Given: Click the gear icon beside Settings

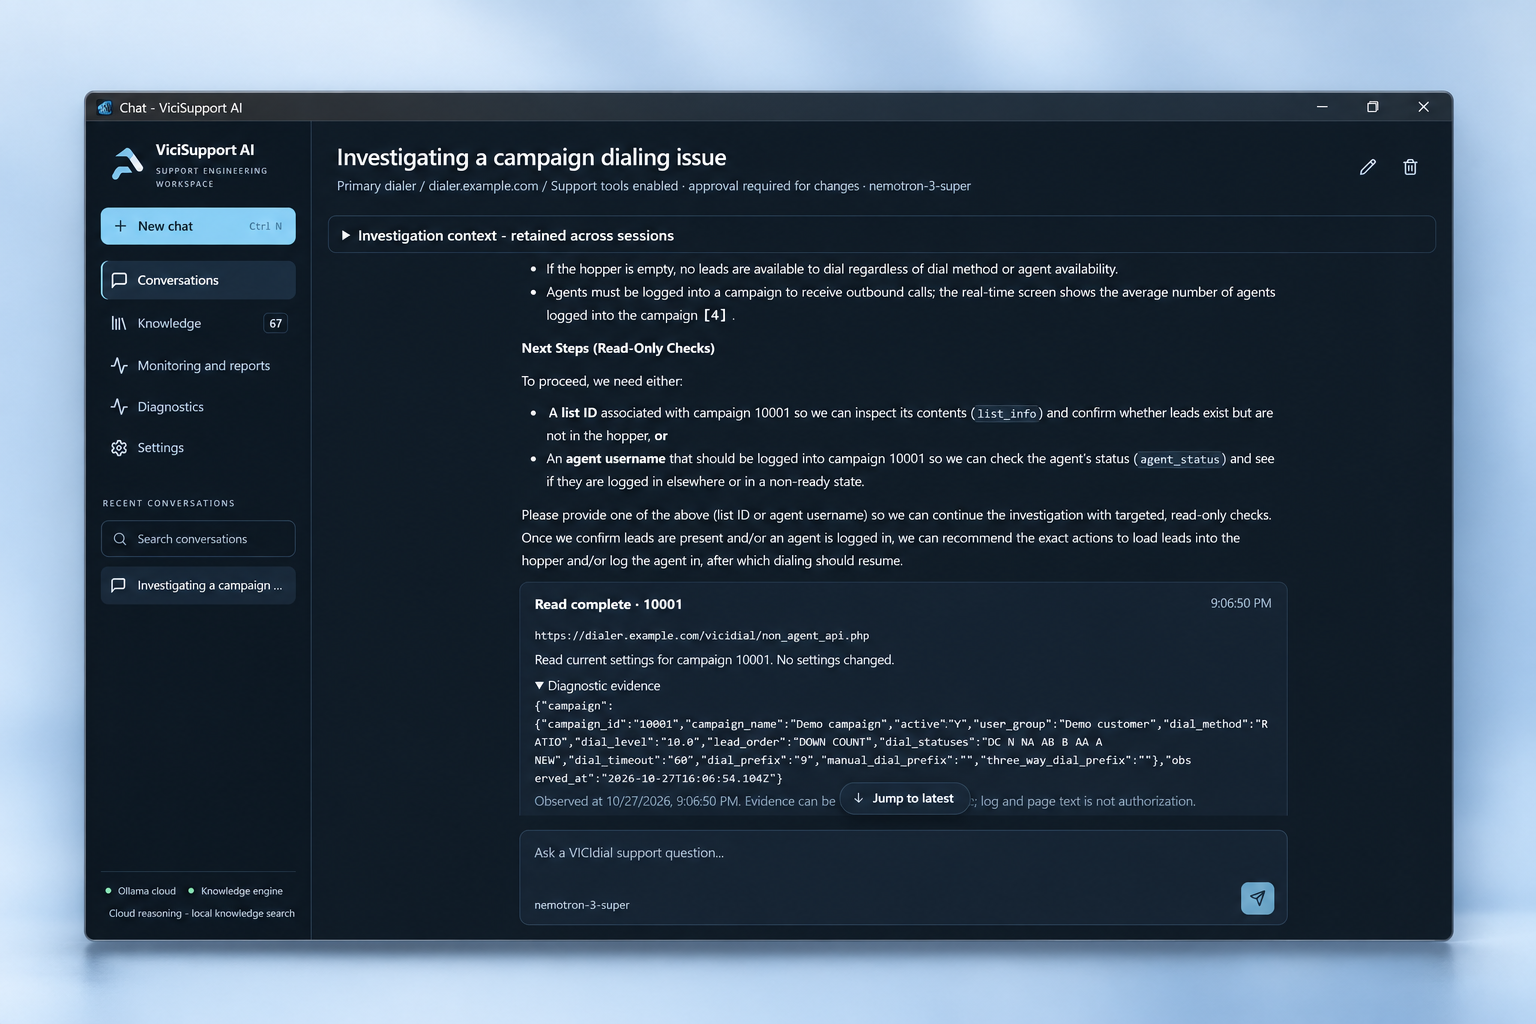Looking at the screenshot, I should [119, 448].
